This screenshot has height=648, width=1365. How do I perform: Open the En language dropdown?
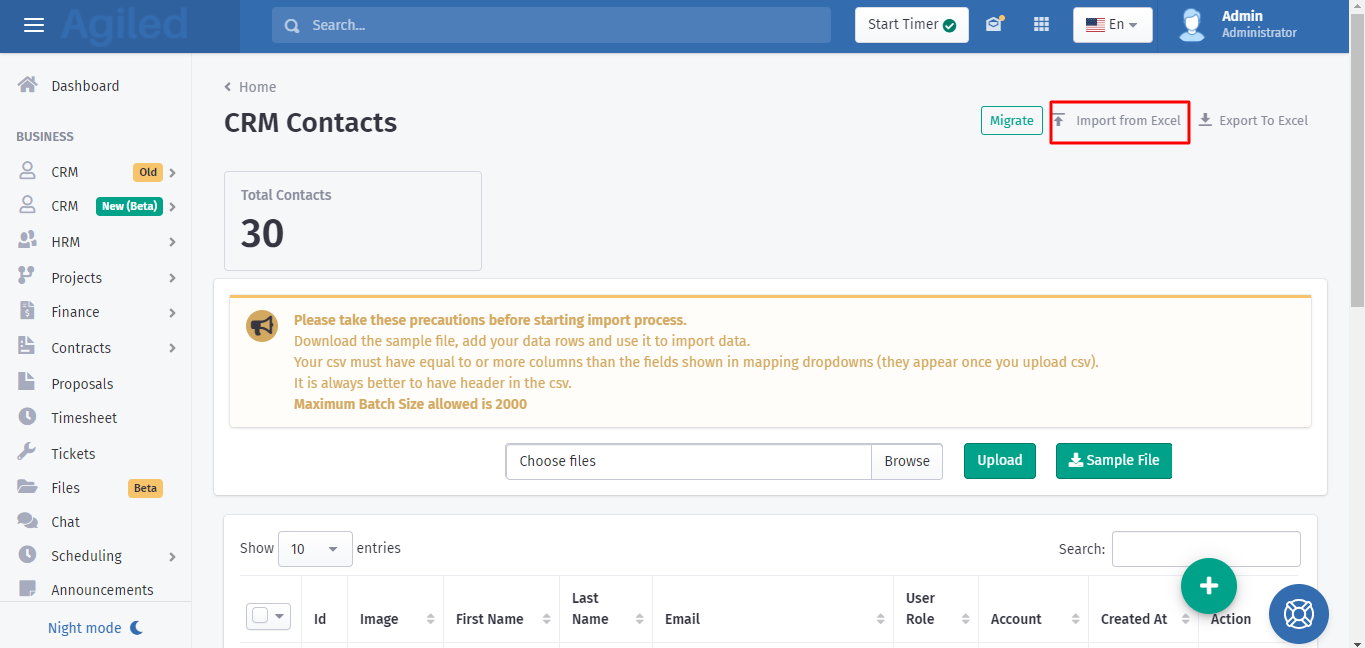point(1112,25)
